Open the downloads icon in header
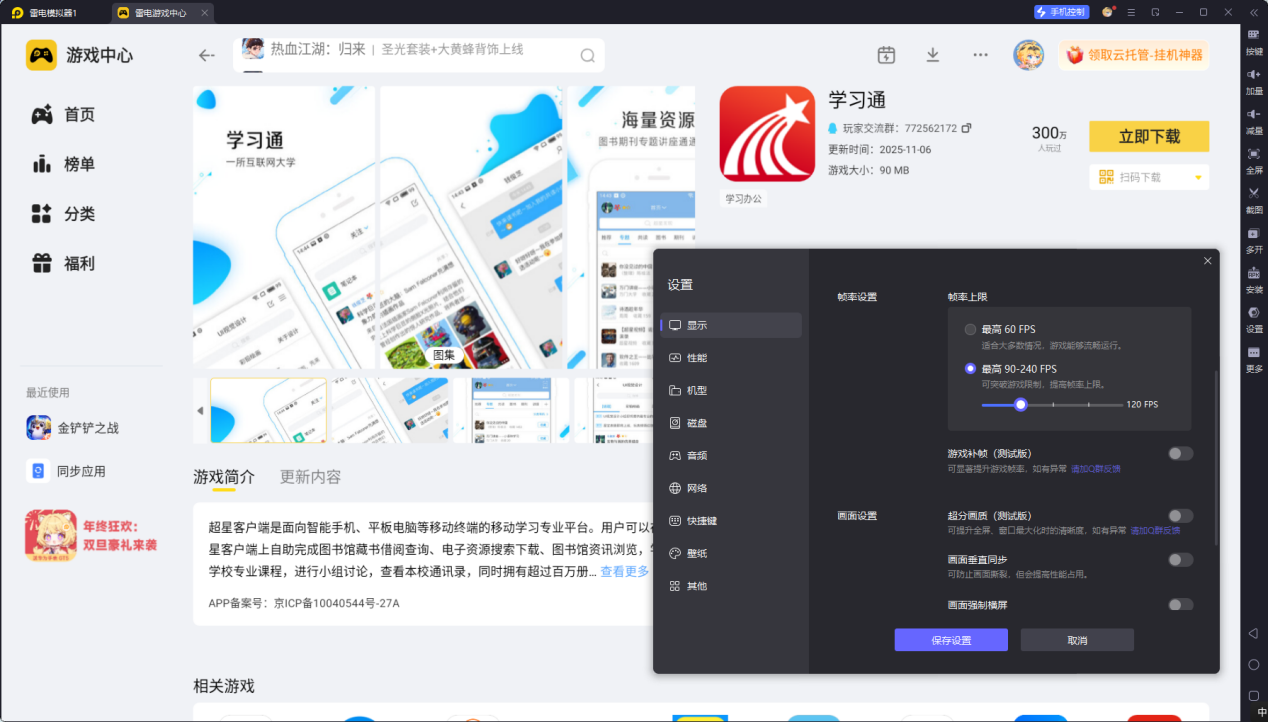Image resolution: width=1268 pixels, height=722 pixels. [933, 55]
